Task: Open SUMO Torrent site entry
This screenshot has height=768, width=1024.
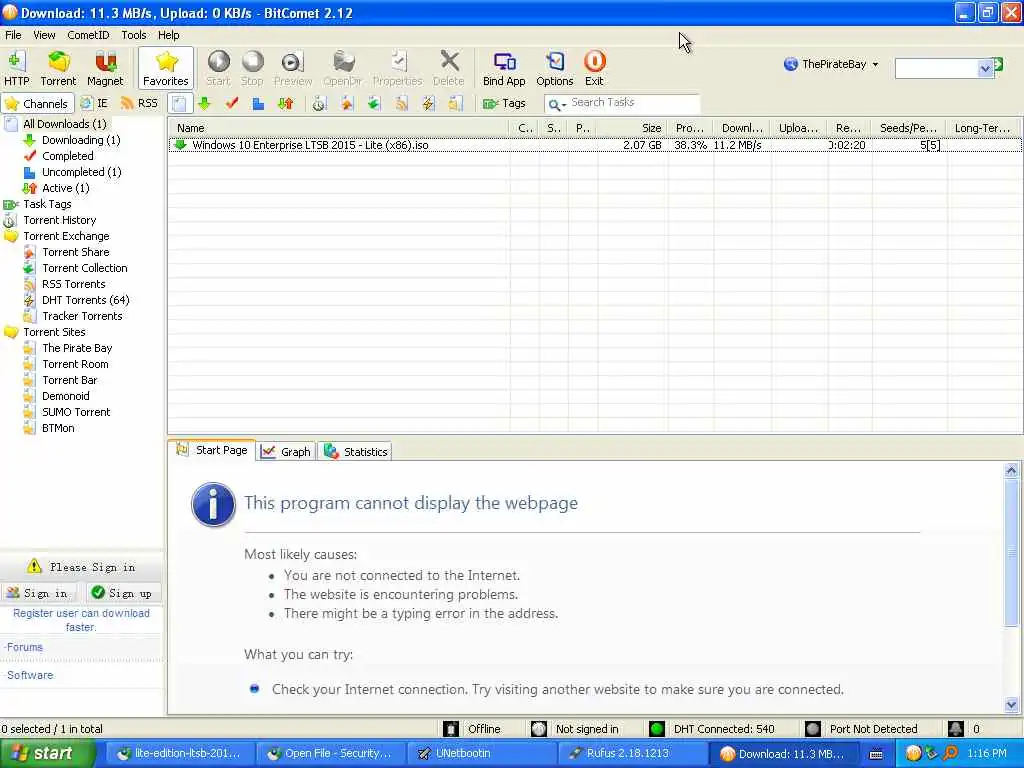Action: (x=76, y=412)
